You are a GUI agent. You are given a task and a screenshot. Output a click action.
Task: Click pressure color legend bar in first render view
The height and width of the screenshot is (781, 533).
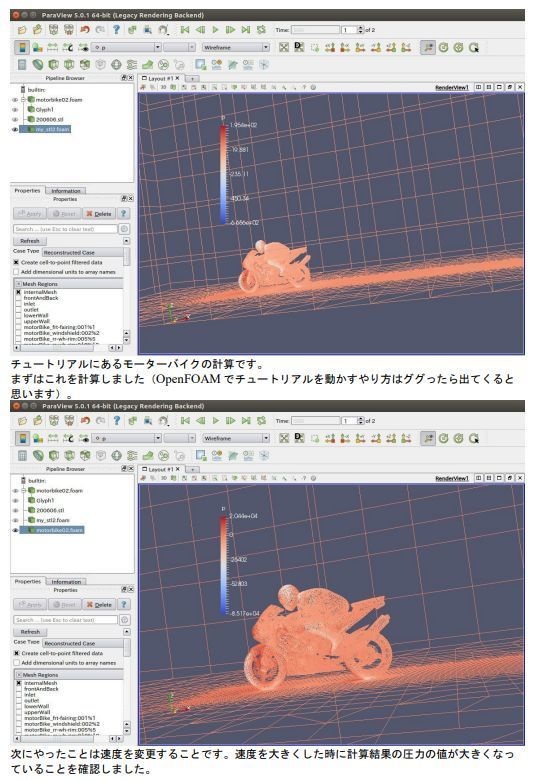[223, 174]
